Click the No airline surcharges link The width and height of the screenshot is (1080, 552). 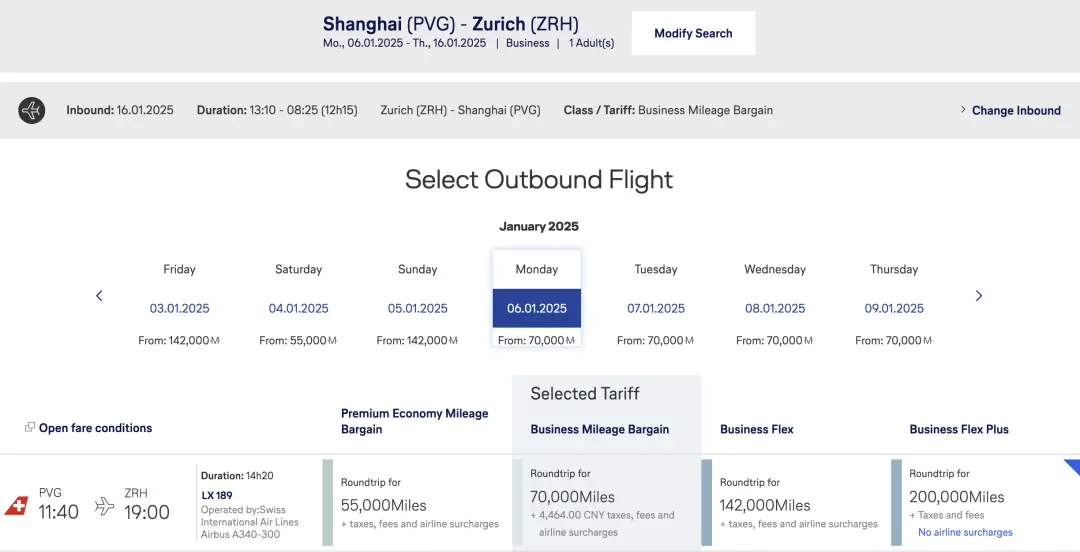tap(965, 532)
